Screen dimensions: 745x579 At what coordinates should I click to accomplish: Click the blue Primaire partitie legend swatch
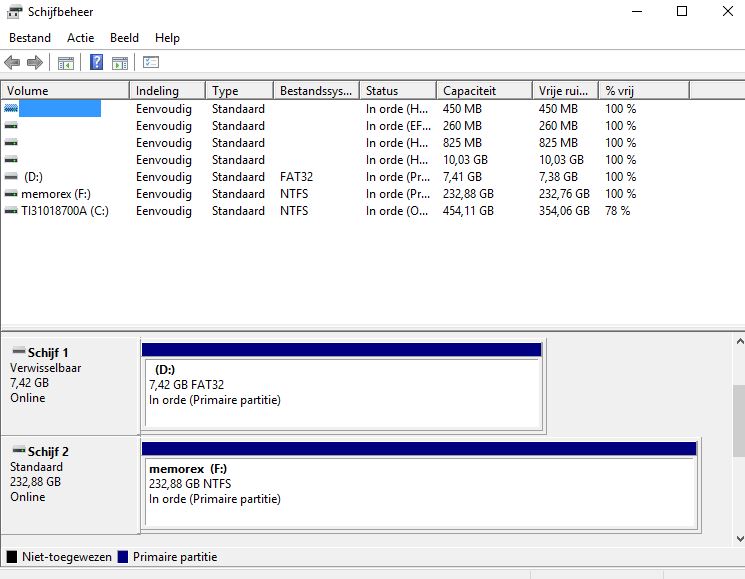123,557
